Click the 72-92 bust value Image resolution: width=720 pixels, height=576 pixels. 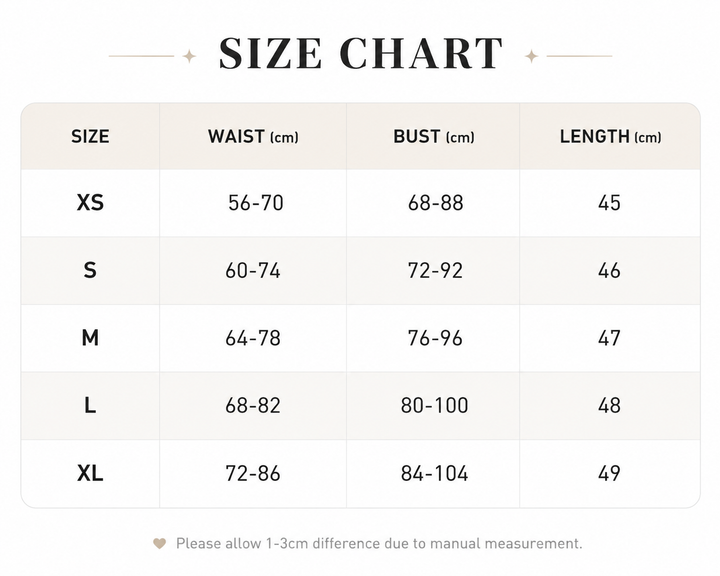pyautogui.click(x=435, y=271)
